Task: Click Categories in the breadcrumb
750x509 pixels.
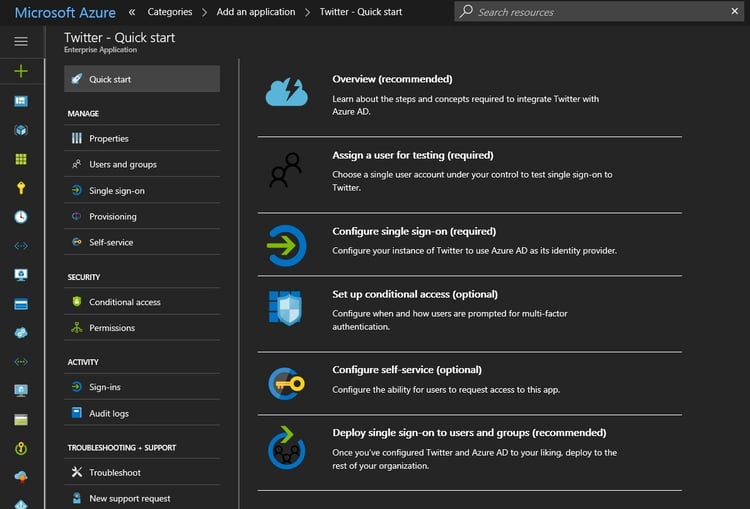Action: click(x=170, y=12)
